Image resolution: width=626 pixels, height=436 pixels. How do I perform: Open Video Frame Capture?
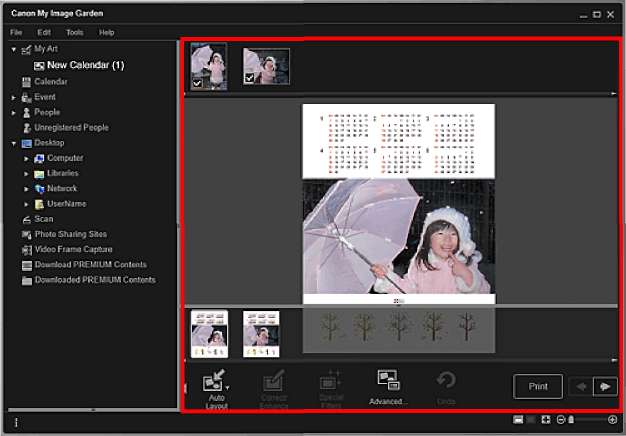[x=73, y=249]
